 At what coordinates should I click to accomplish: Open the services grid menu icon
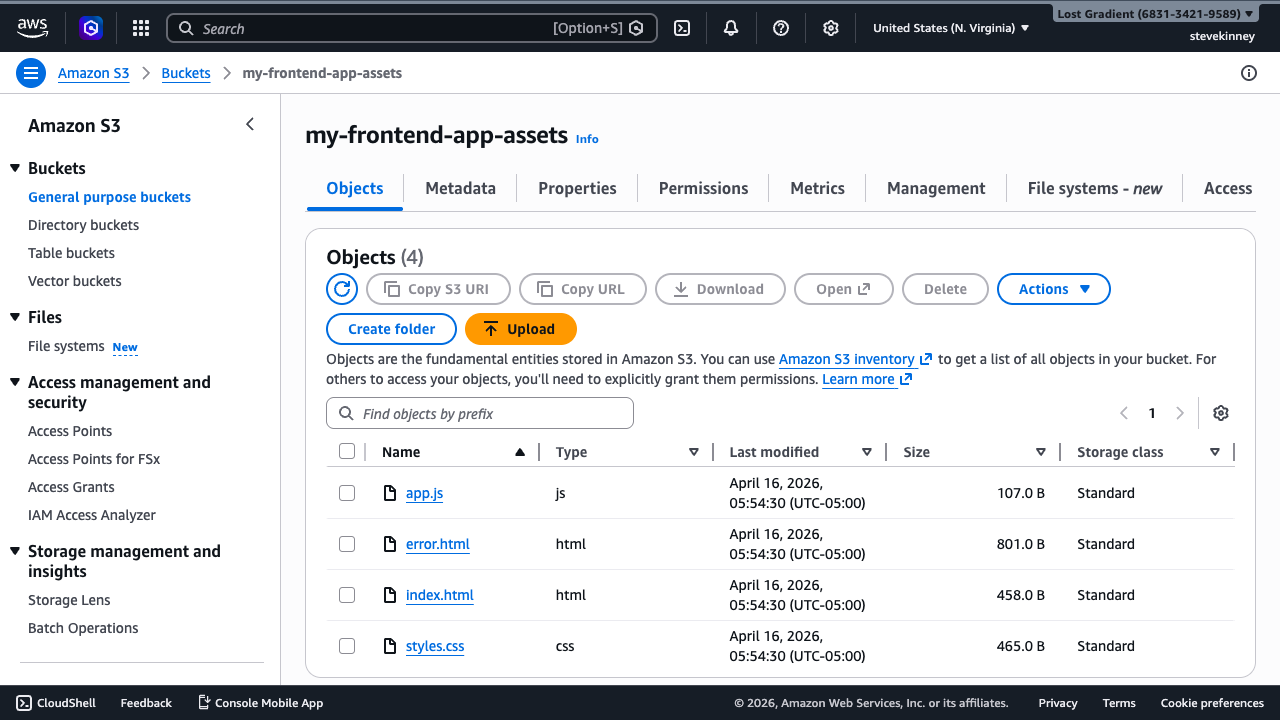coord(141,28)
